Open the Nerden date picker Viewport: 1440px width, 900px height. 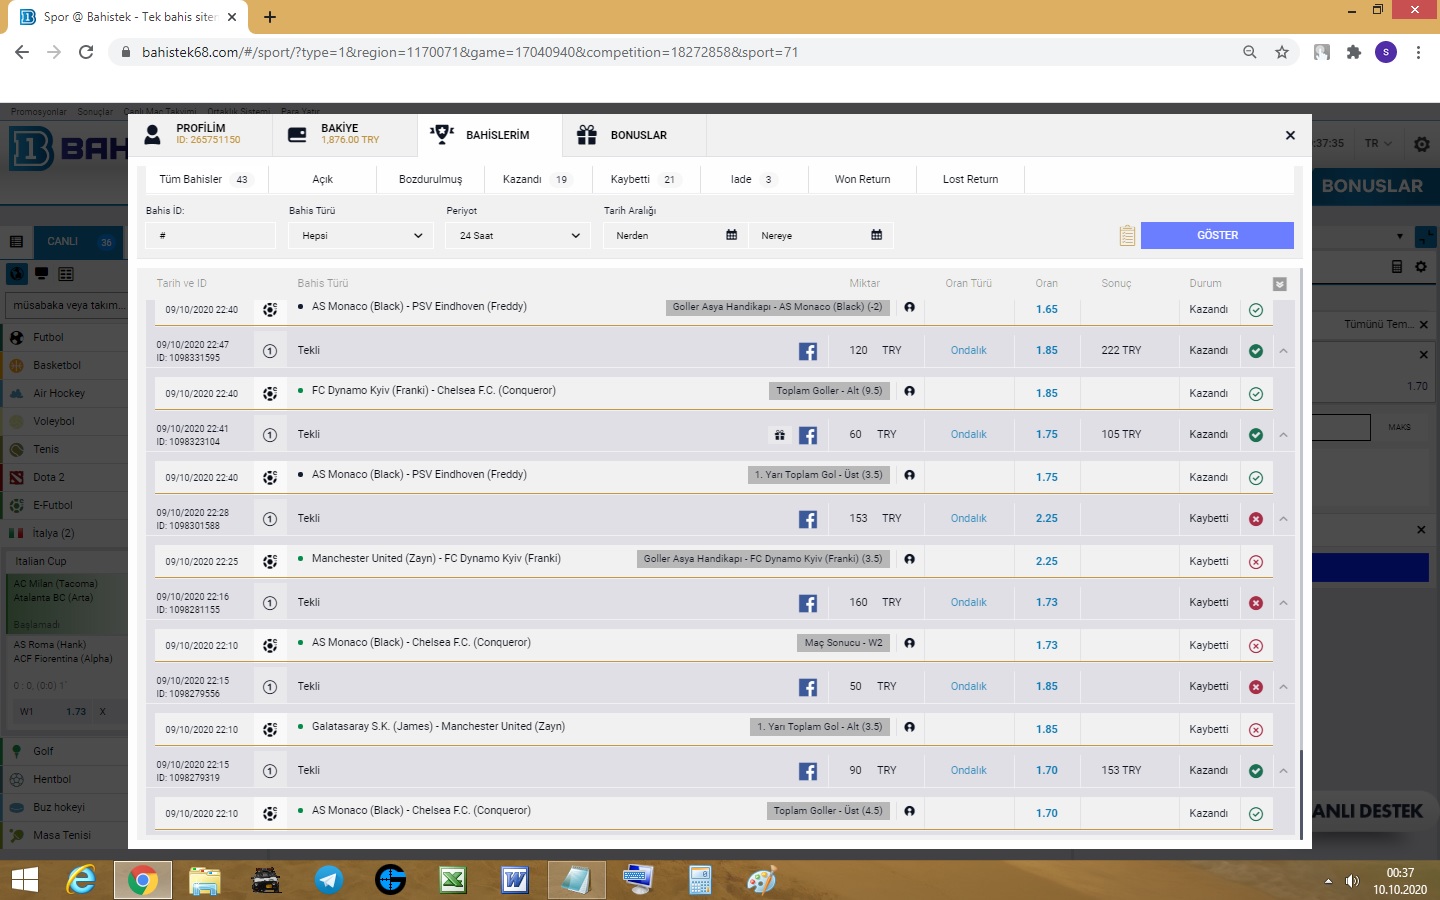click(x=675, y=236)
